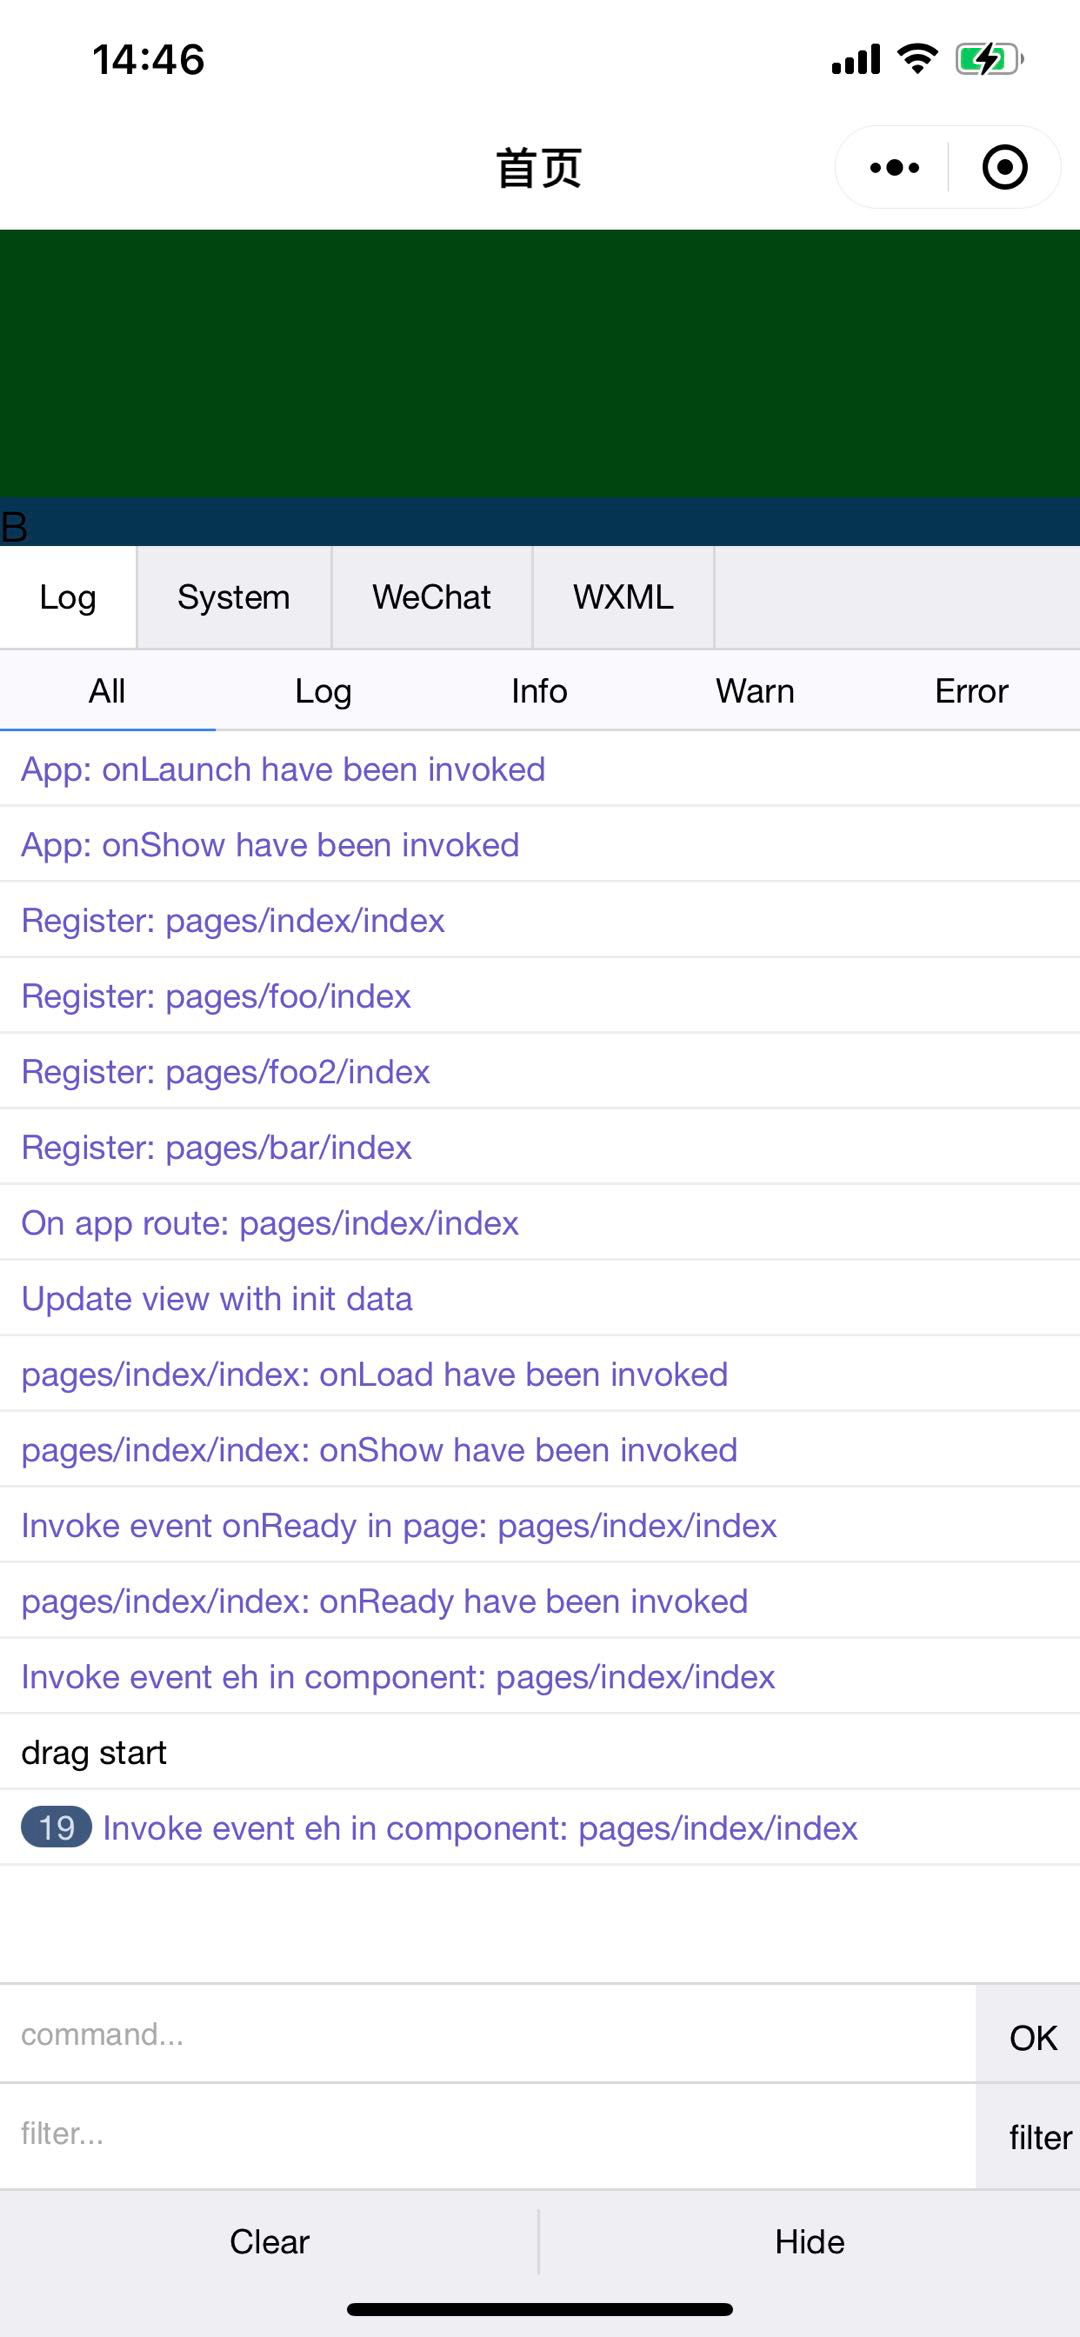1080x2337 pixels.
Task: Switch to the System tab
Action: (233, 597)
